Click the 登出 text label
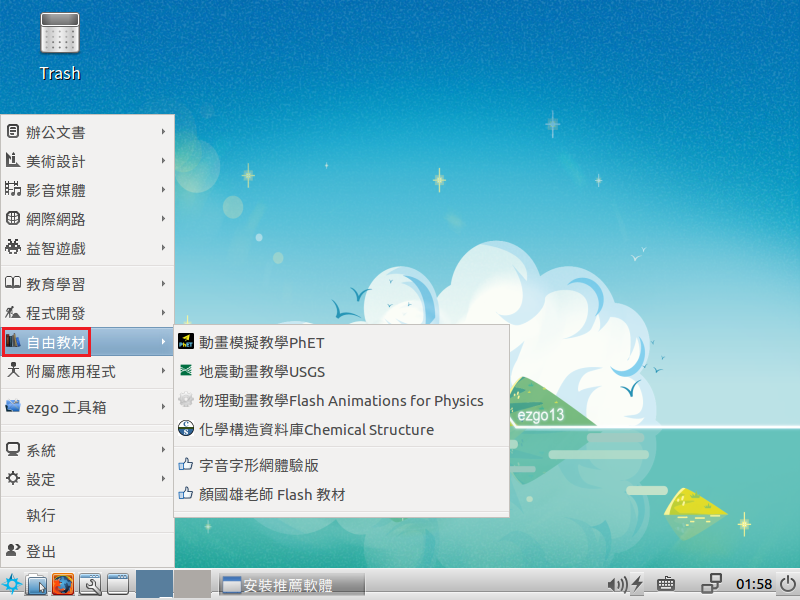 tap(41, 551)
